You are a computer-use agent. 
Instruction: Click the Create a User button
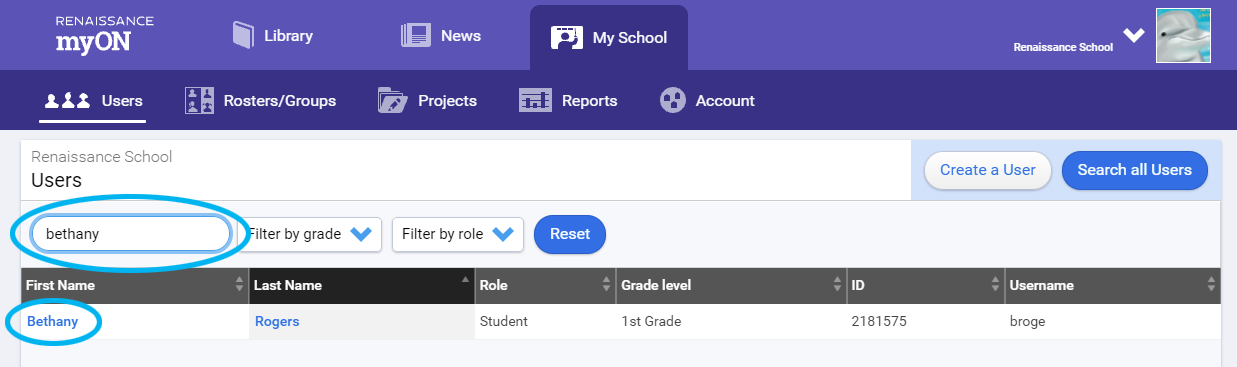(x=988, y=170)
